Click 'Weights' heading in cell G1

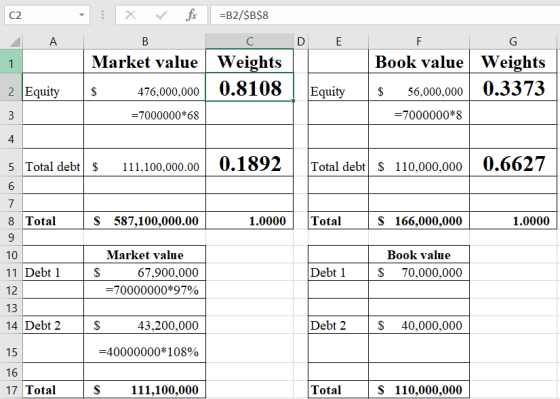click(x=513, y=62)
